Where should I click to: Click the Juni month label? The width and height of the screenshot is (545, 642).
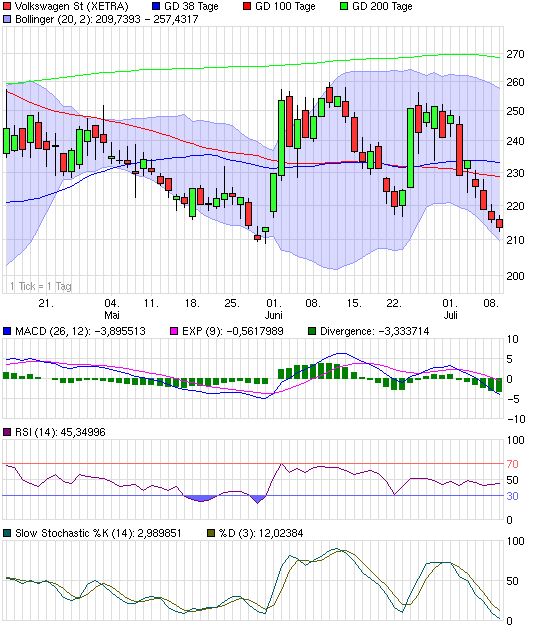(x=274, y=315)
